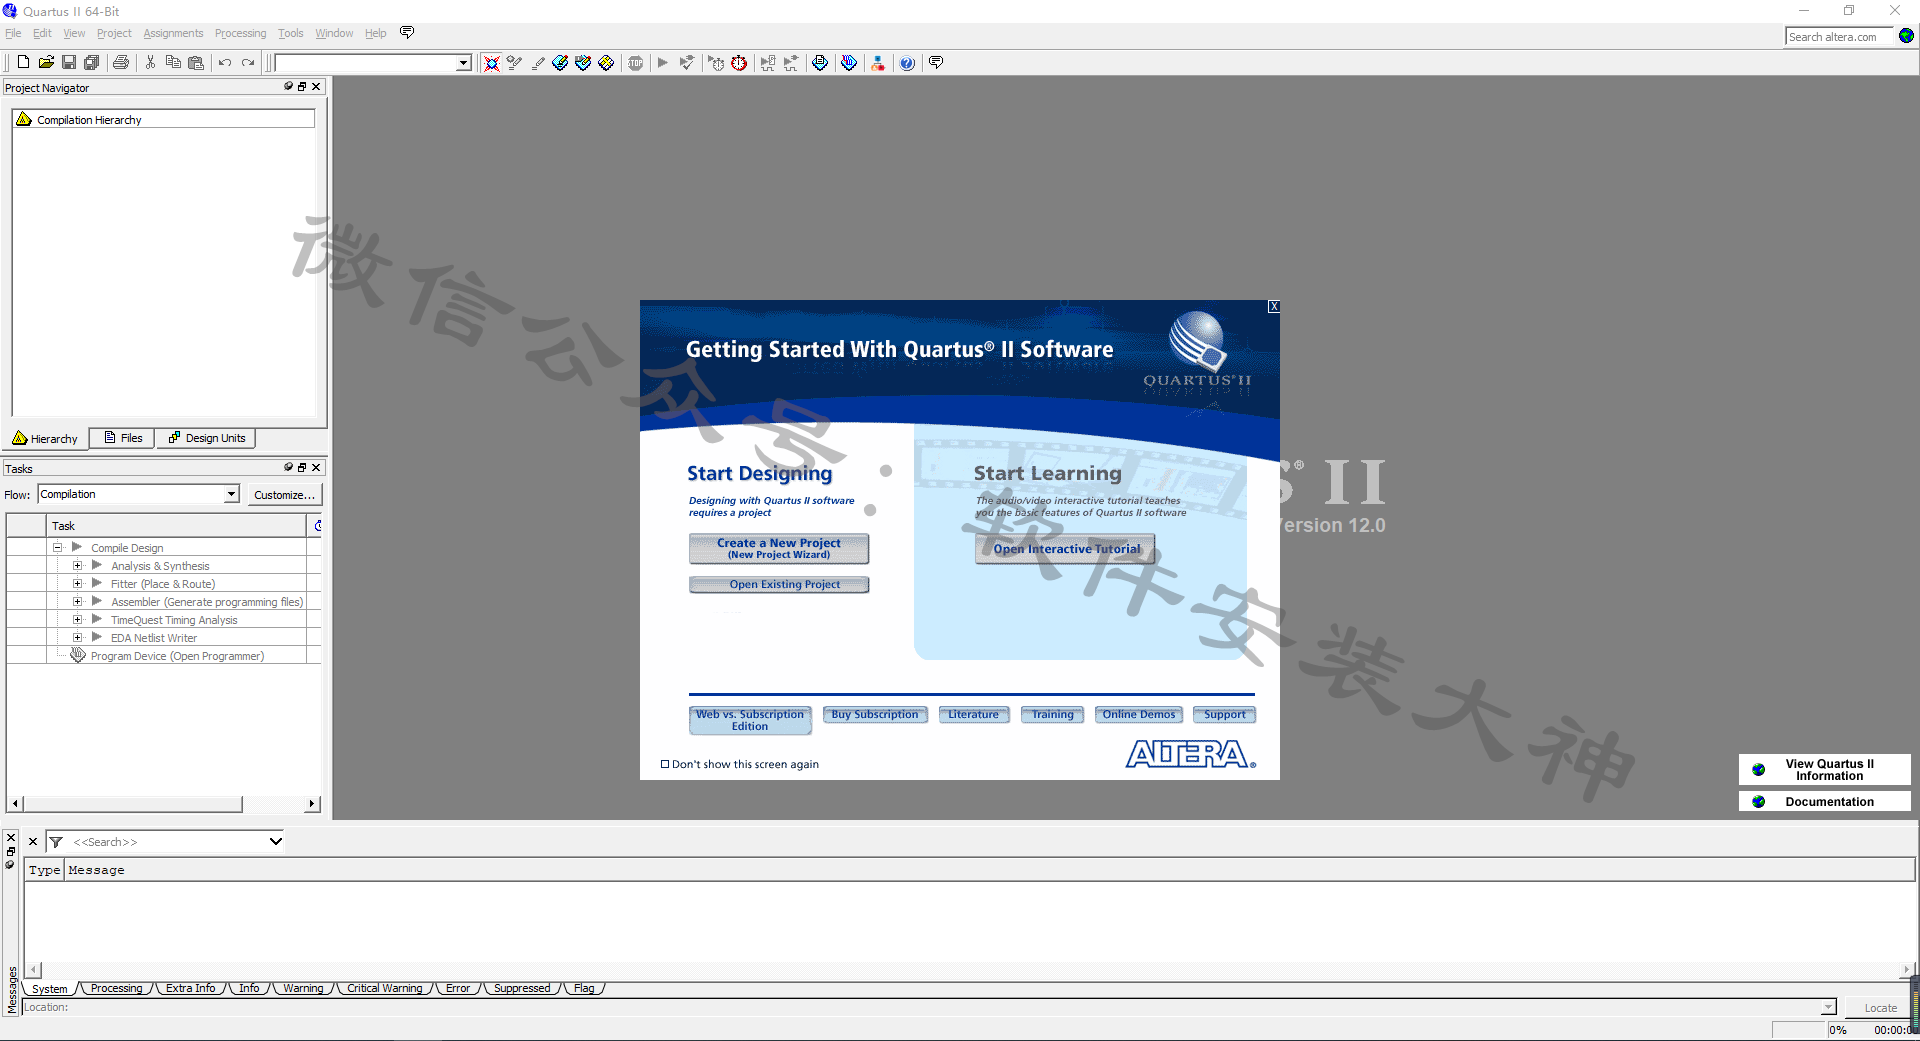This screenshot has height=1041, width=1920.
Task: Close the Getting Started dialog
Action: tap(1273, 307)
